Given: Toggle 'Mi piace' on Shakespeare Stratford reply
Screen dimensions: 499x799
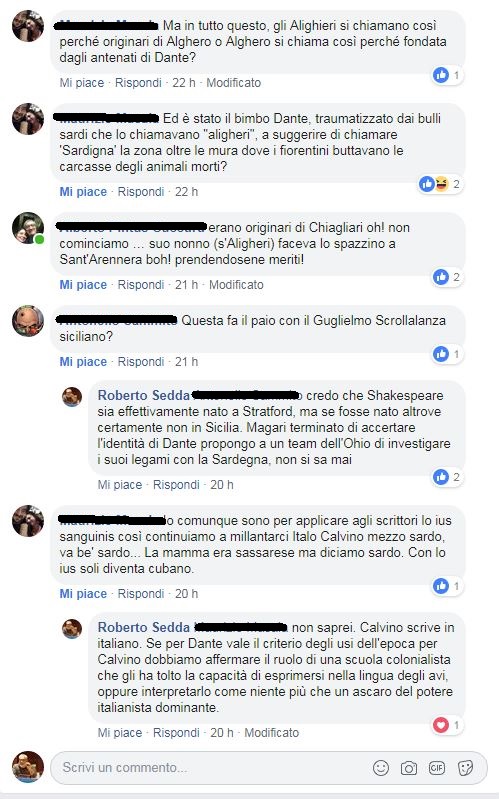Looking at the screenshot, I should [x=120, y=485].
